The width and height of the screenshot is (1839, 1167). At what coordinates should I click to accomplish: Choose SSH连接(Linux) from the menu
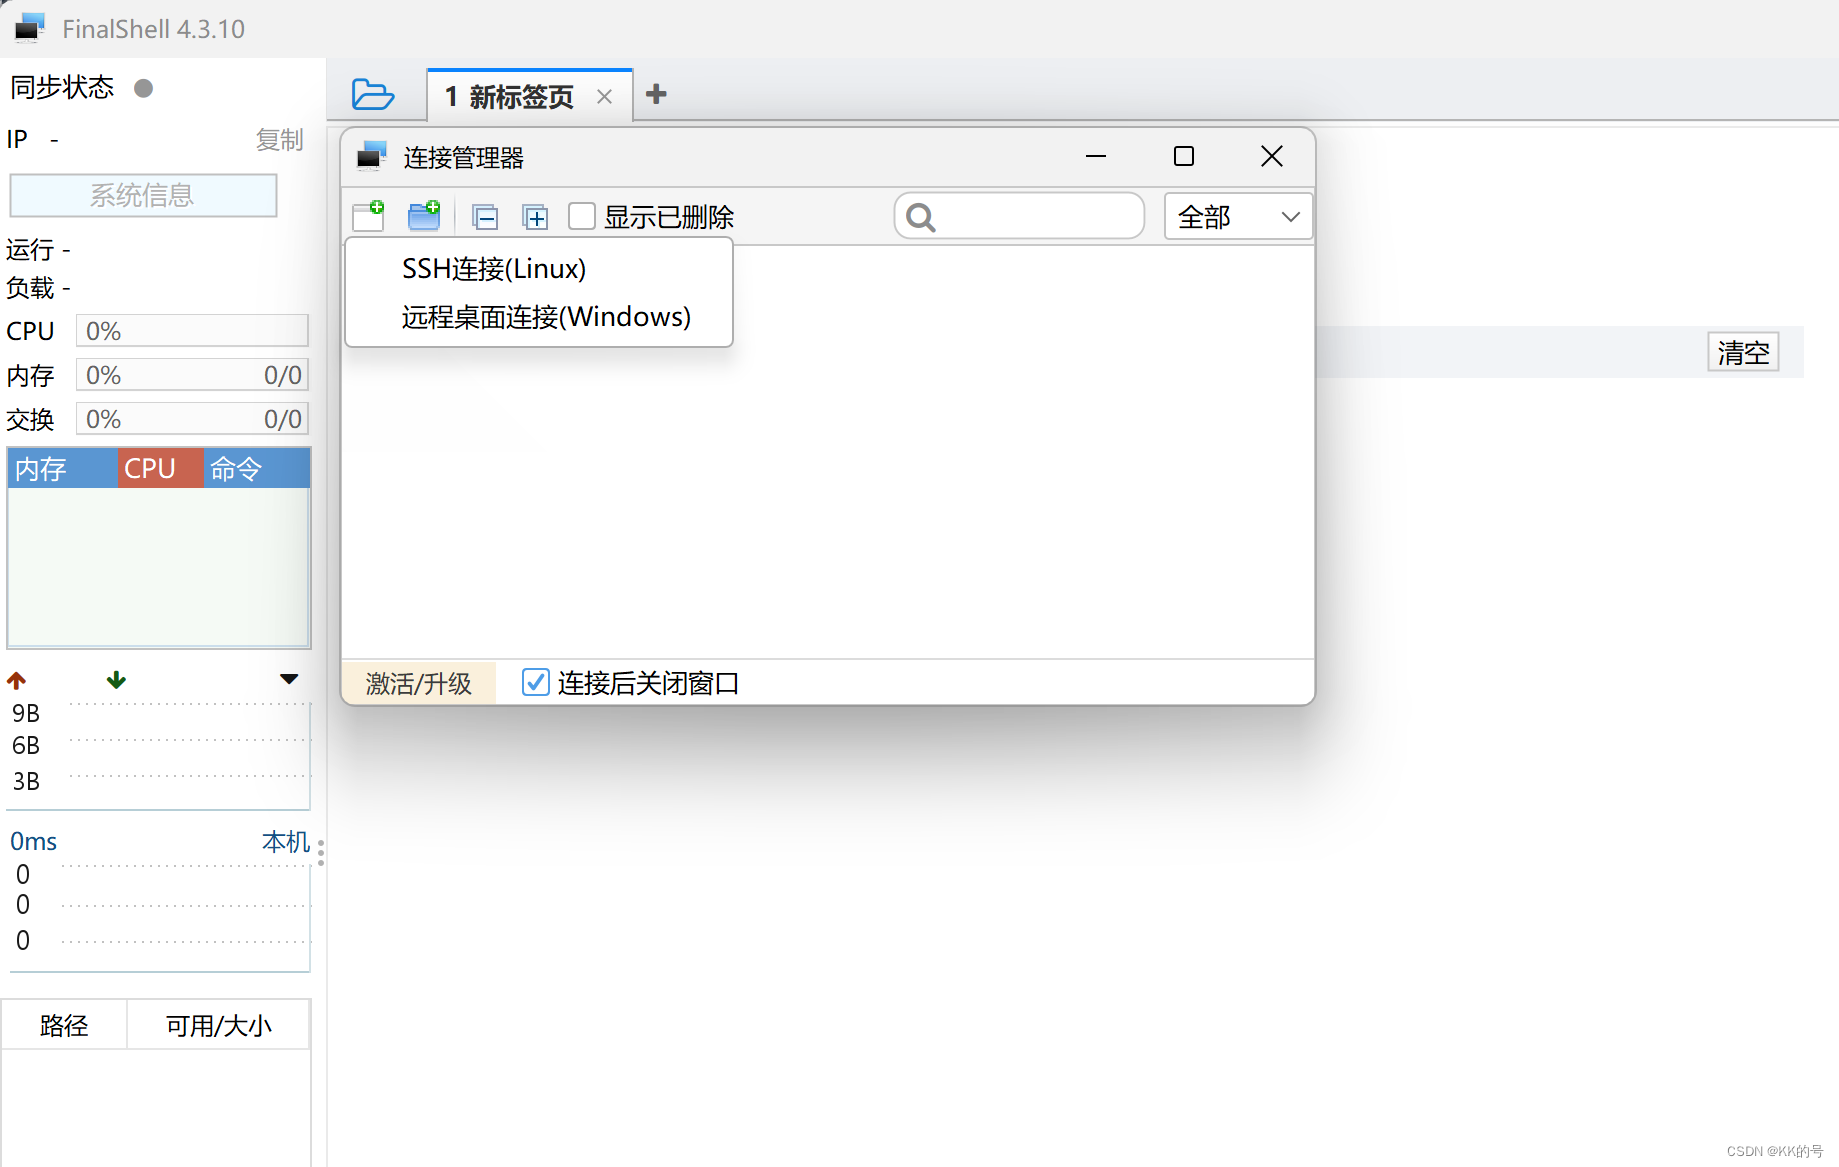coord(539,269)
